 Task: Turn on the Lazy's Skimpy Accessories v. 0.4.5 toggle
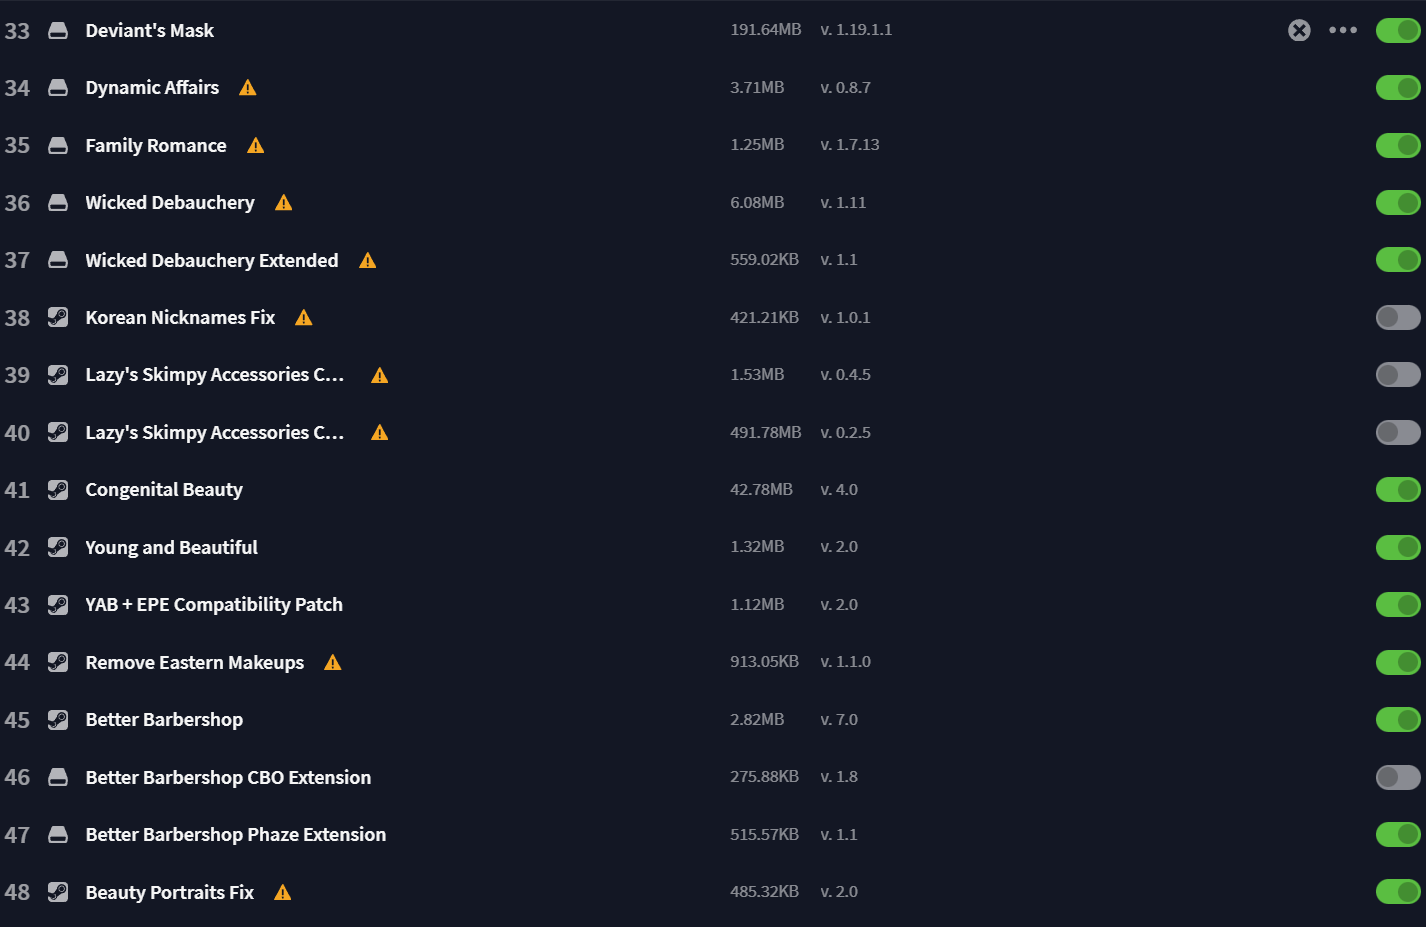click(x=1398, y=375)
